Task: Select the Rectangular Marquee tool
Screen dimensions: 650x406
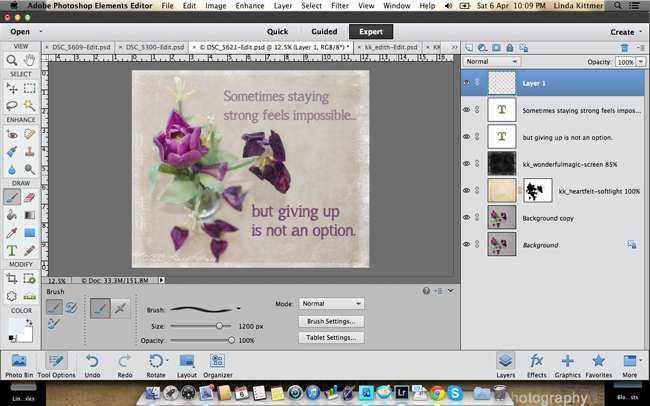Action: tap(29, 88)
